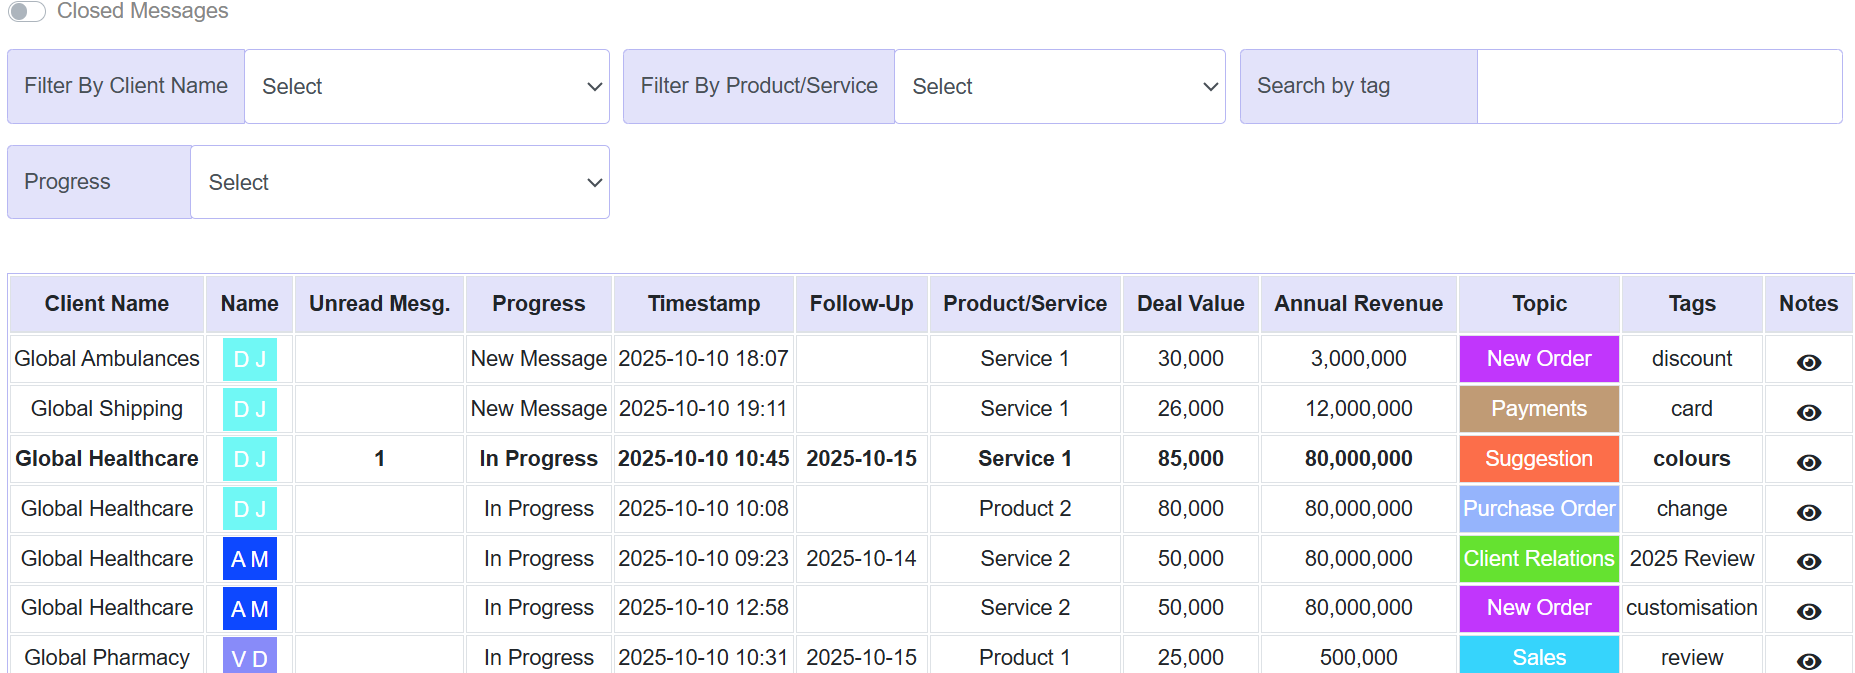
Task: Click the orange Suggestion topic label
Action: (x=1538, y=459)
